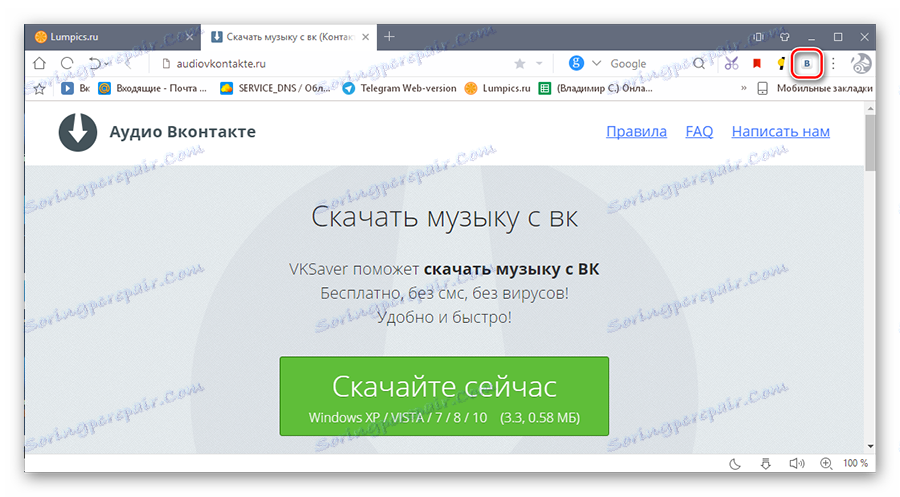Open a new tab with plus button

(389, 37)
